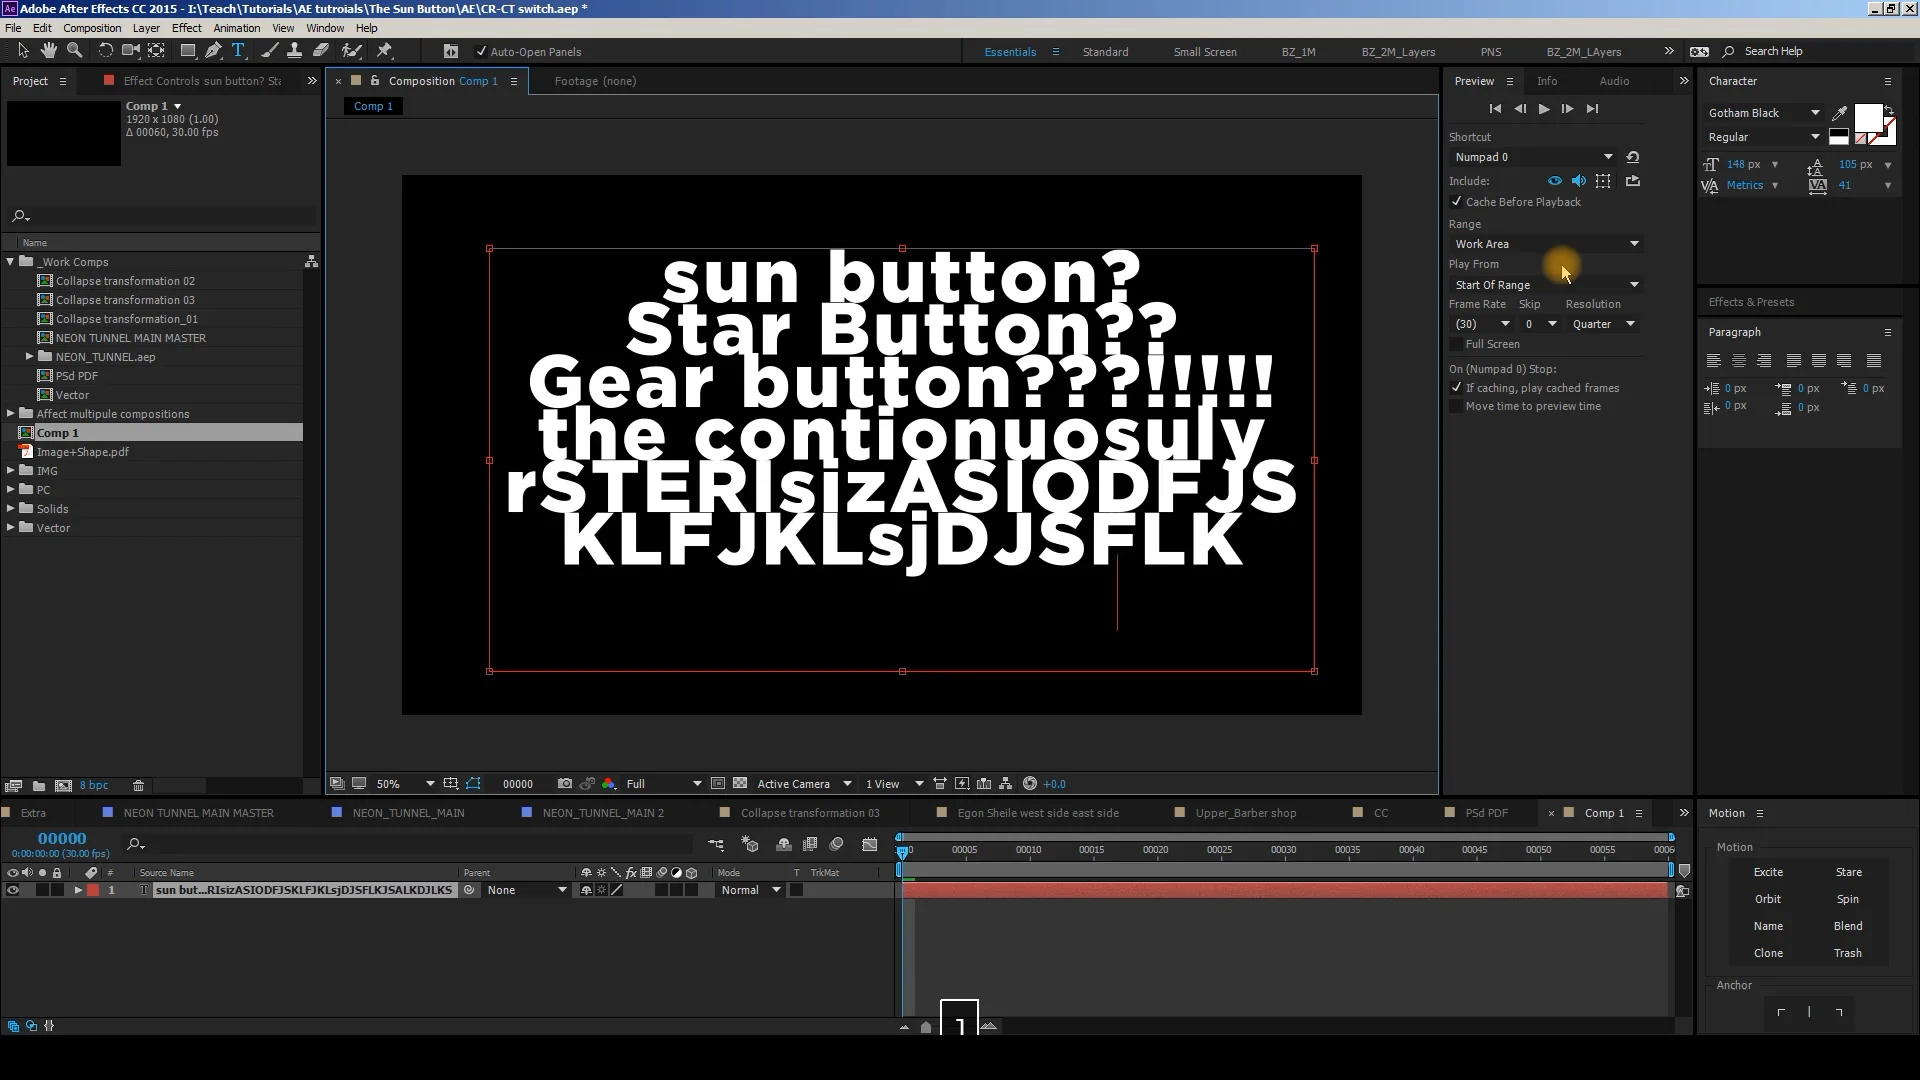This screenshot has height=1080, width=1920.
Task: Select the Pen tool
Action: (213, 51)
